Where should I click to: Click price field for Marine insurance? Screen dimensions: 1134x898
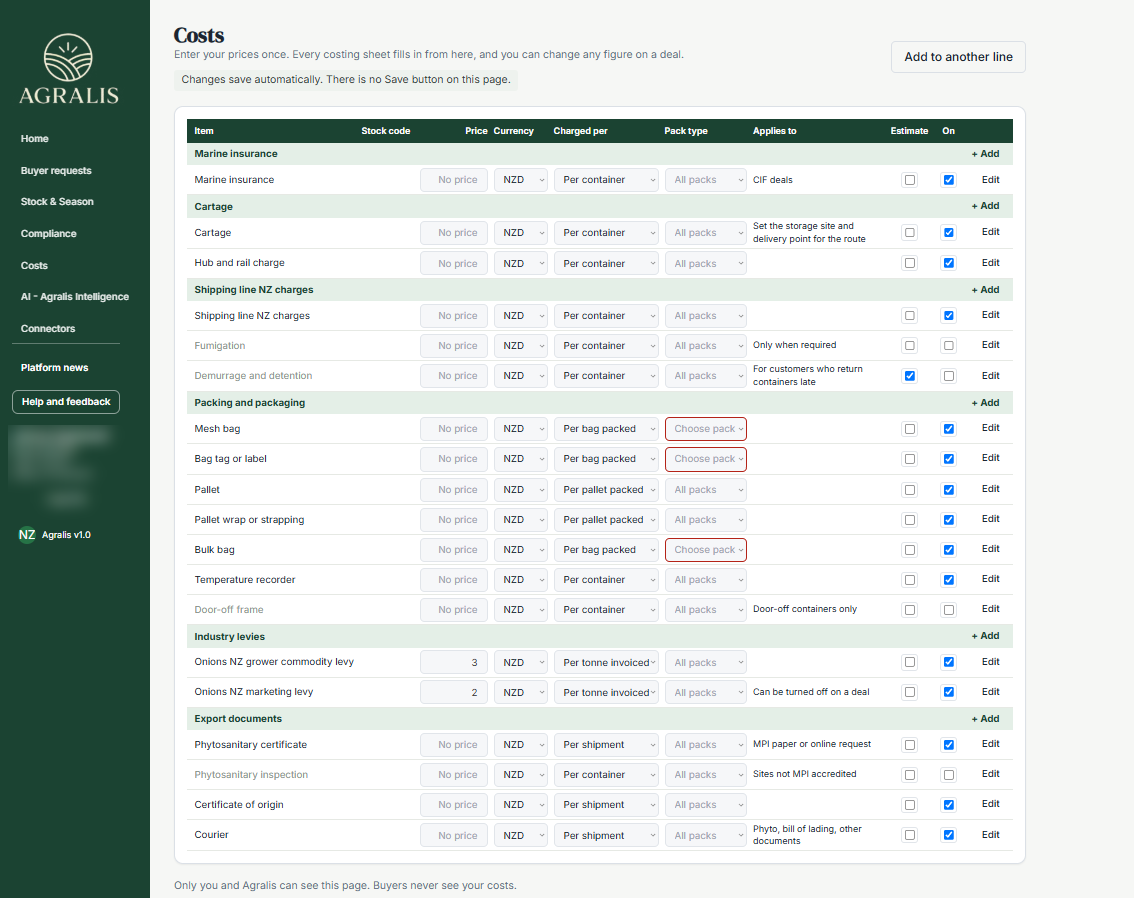click(x=454, y=180)
